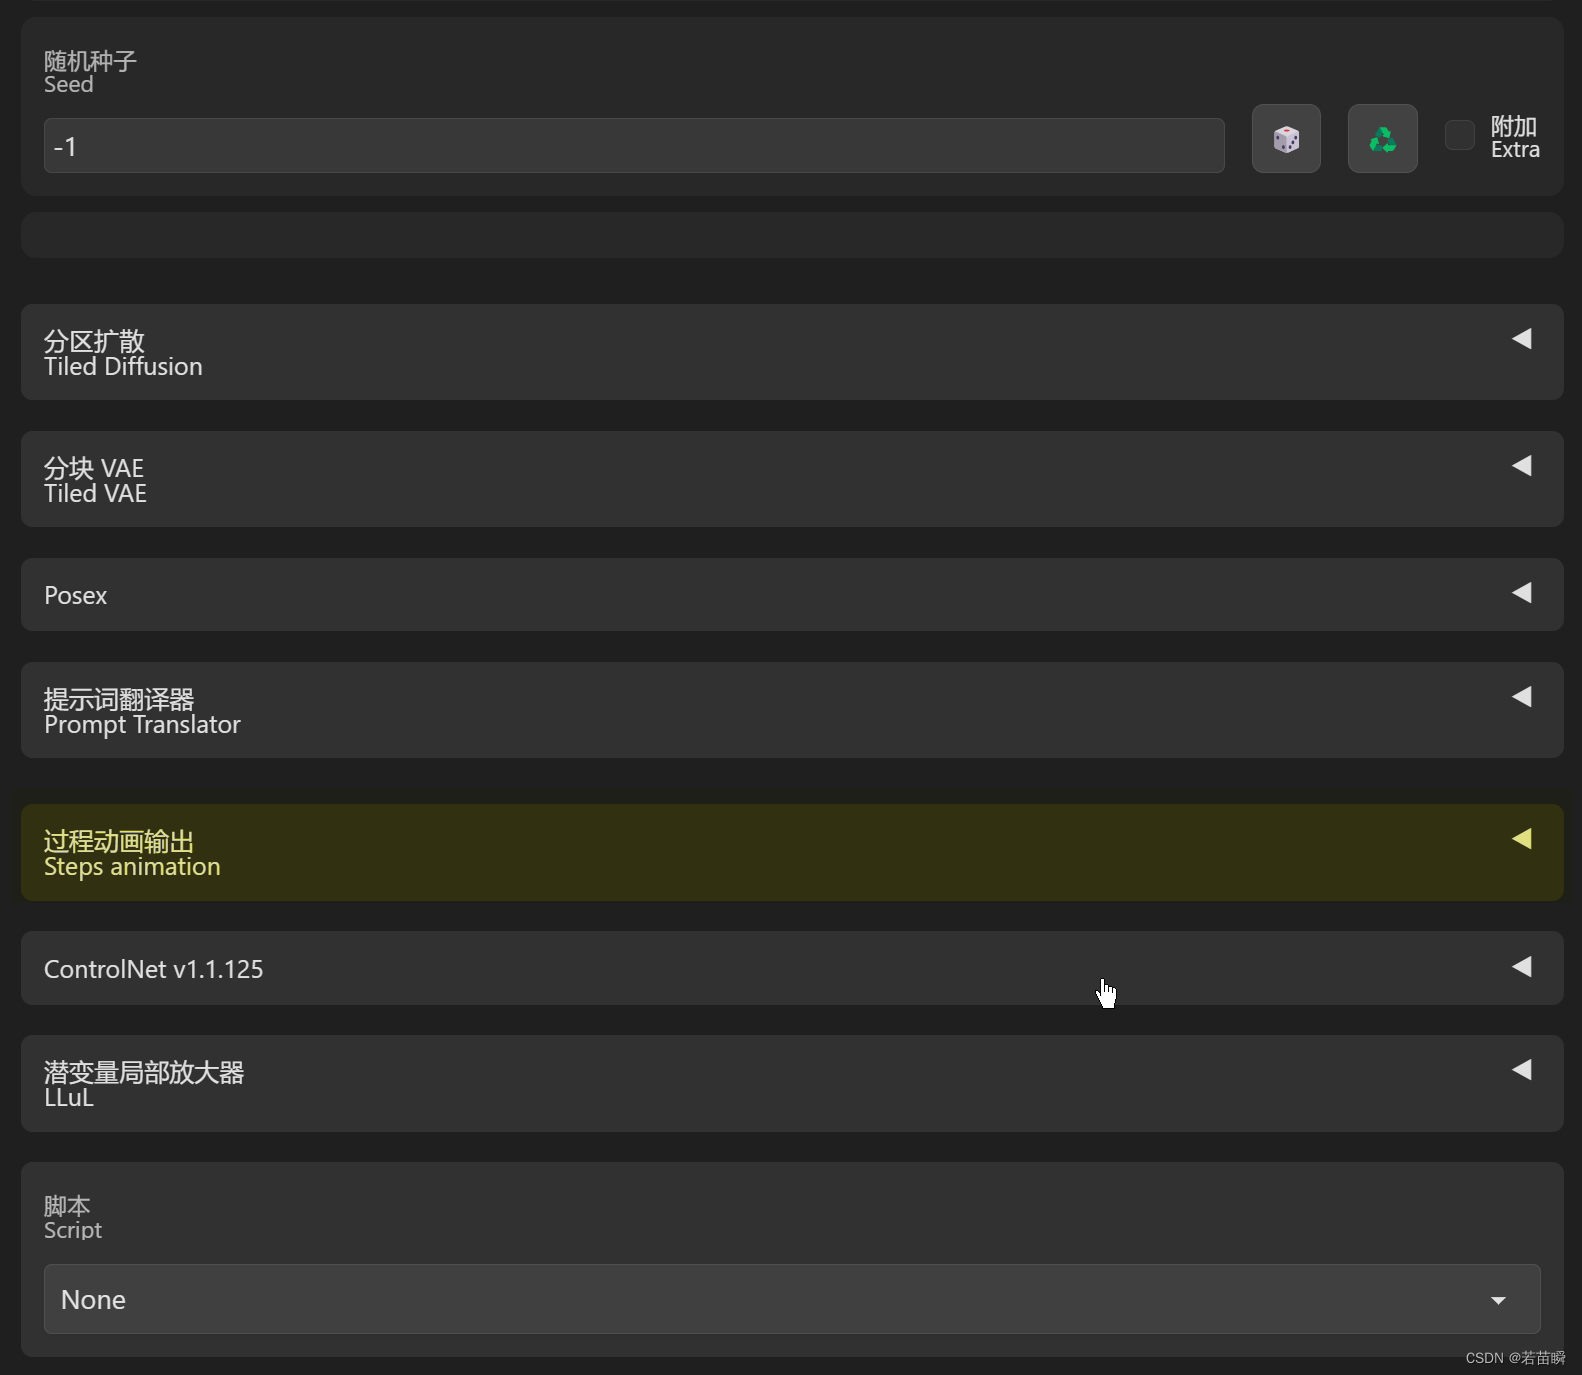Enable the Extra seed checkbox
Image resolution: width=1582 pixels, height=1375 pixels.
tap(1460, 135)
